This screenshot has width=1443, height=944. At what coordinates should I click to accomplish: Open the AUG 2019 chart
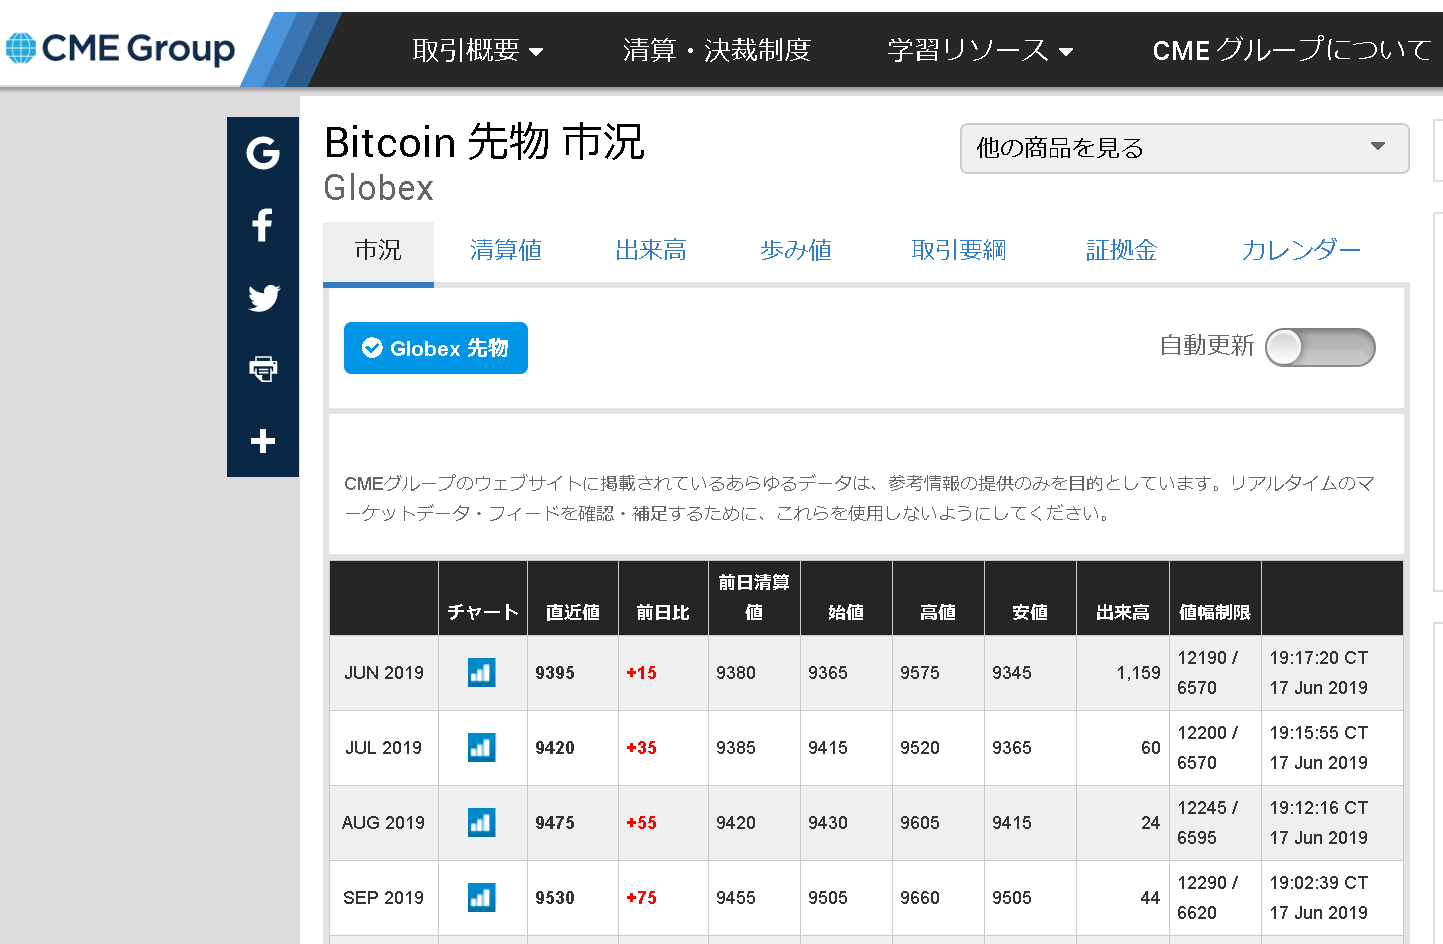[481, 822]
